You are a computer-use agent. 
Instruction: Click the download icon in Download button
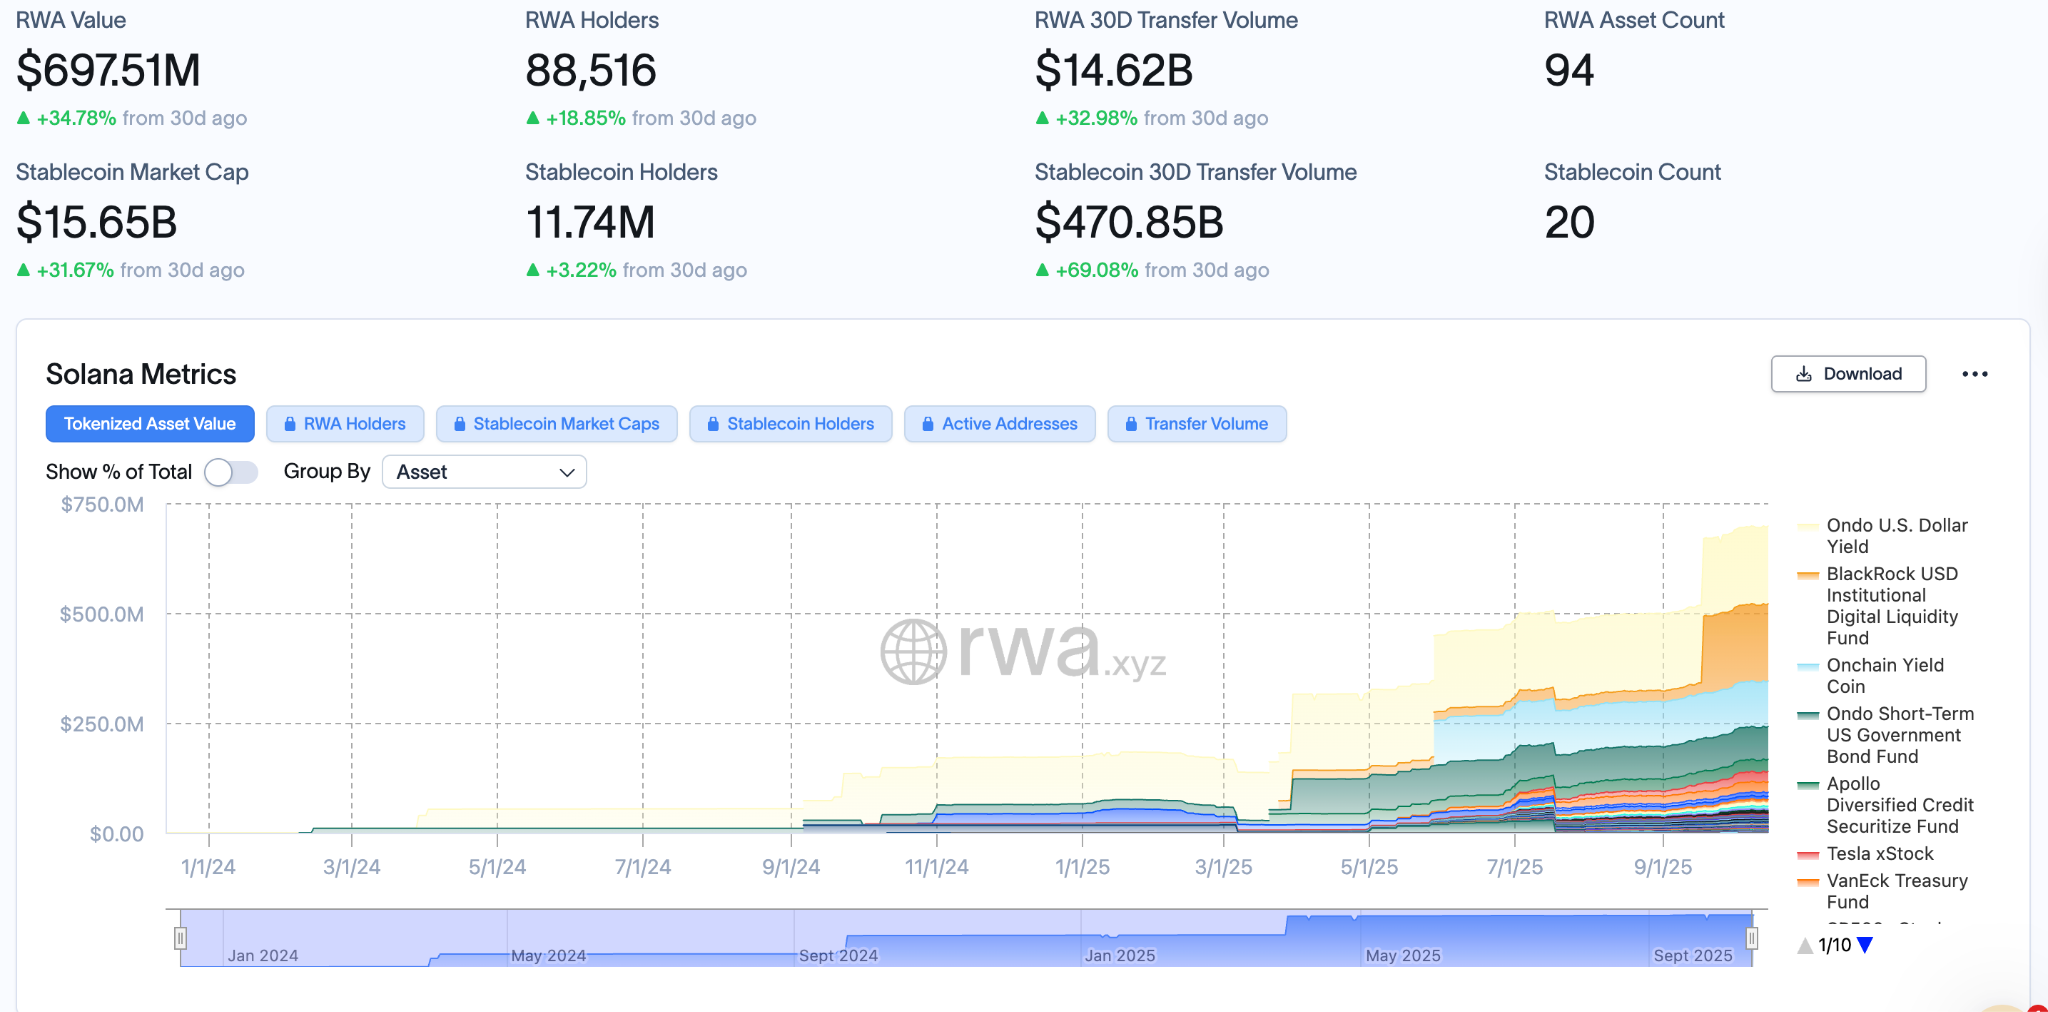1803,374
